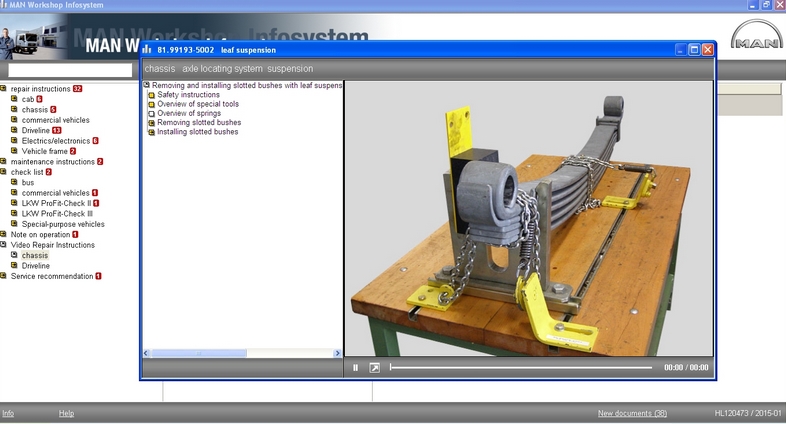
Task: Select Note on operation entry
Action: click(40, 235)
